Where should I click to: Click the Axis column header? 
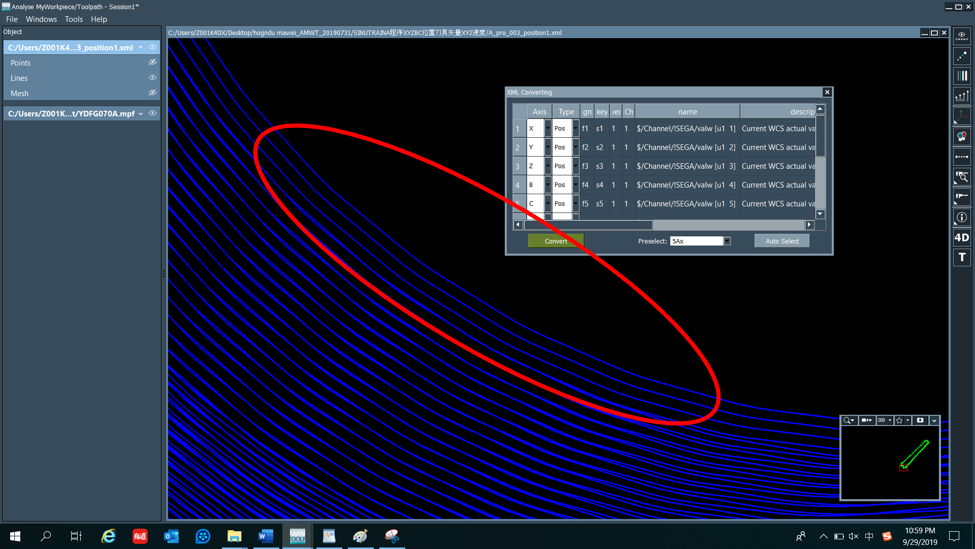point(539,111)
